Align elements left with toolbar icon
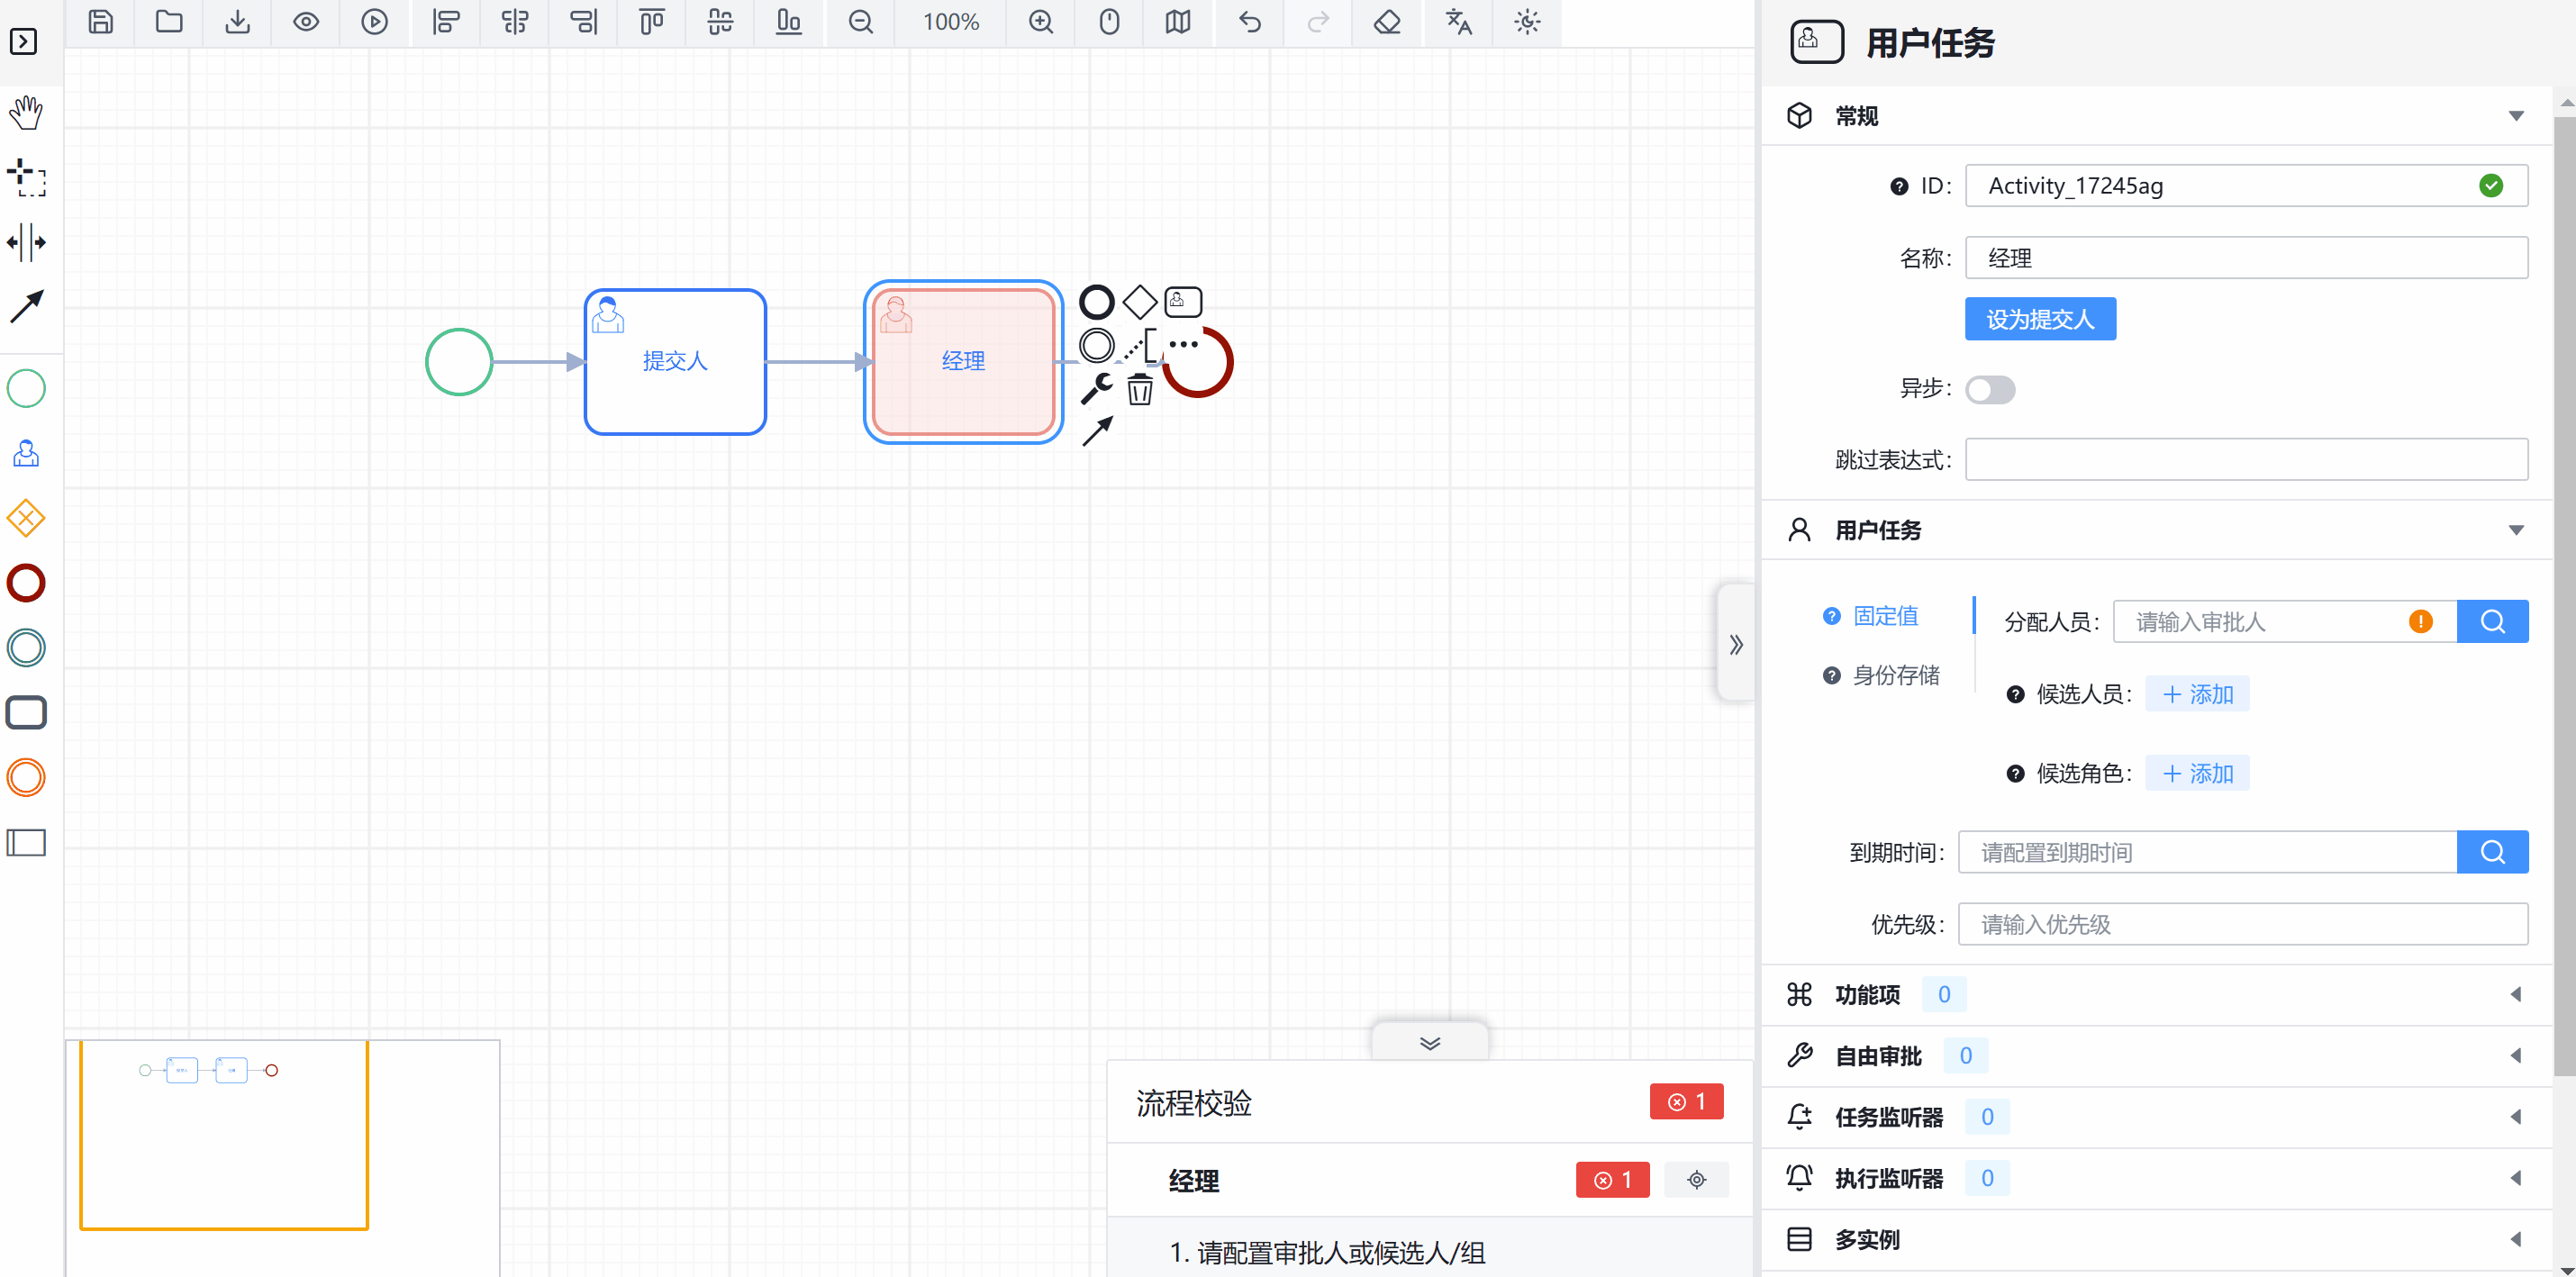The height and width of the screenshot is (1277, 2576). click(446, 22)
